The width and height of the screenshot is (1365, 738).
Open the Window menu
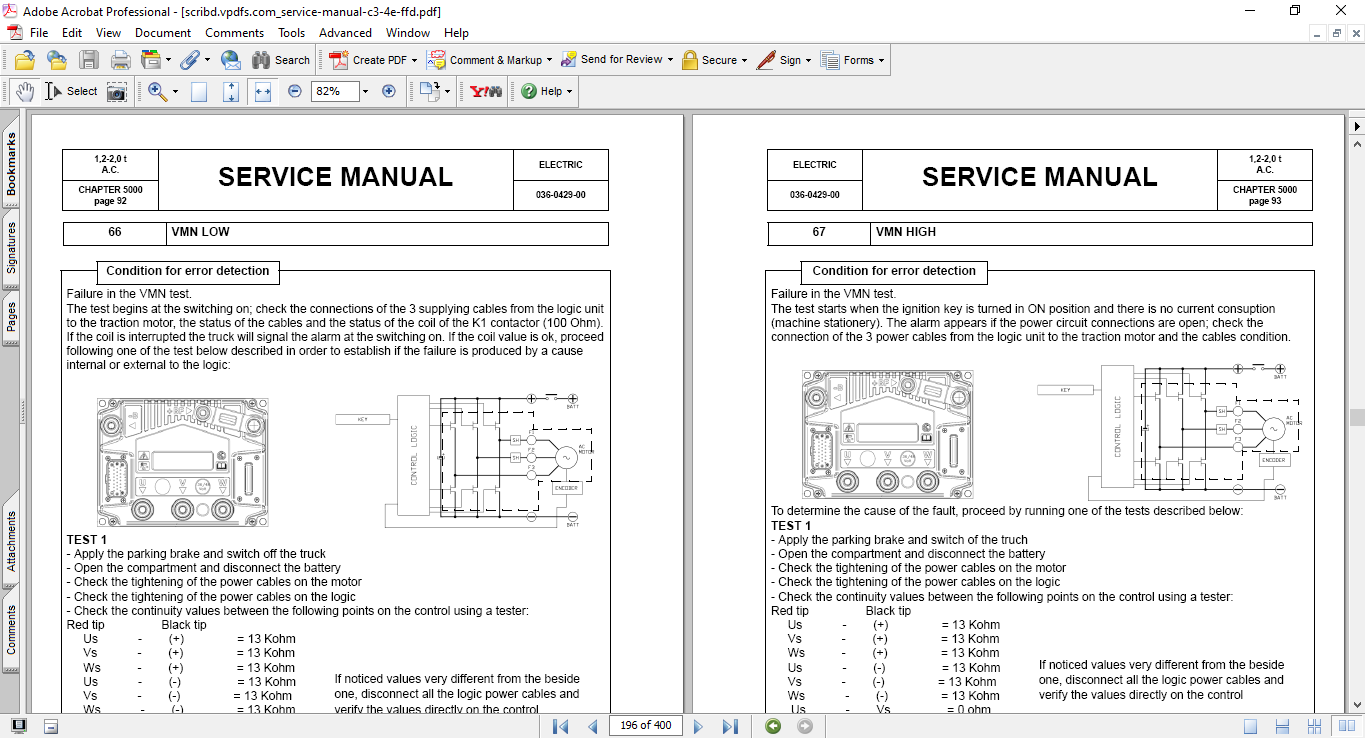[408, 33]
